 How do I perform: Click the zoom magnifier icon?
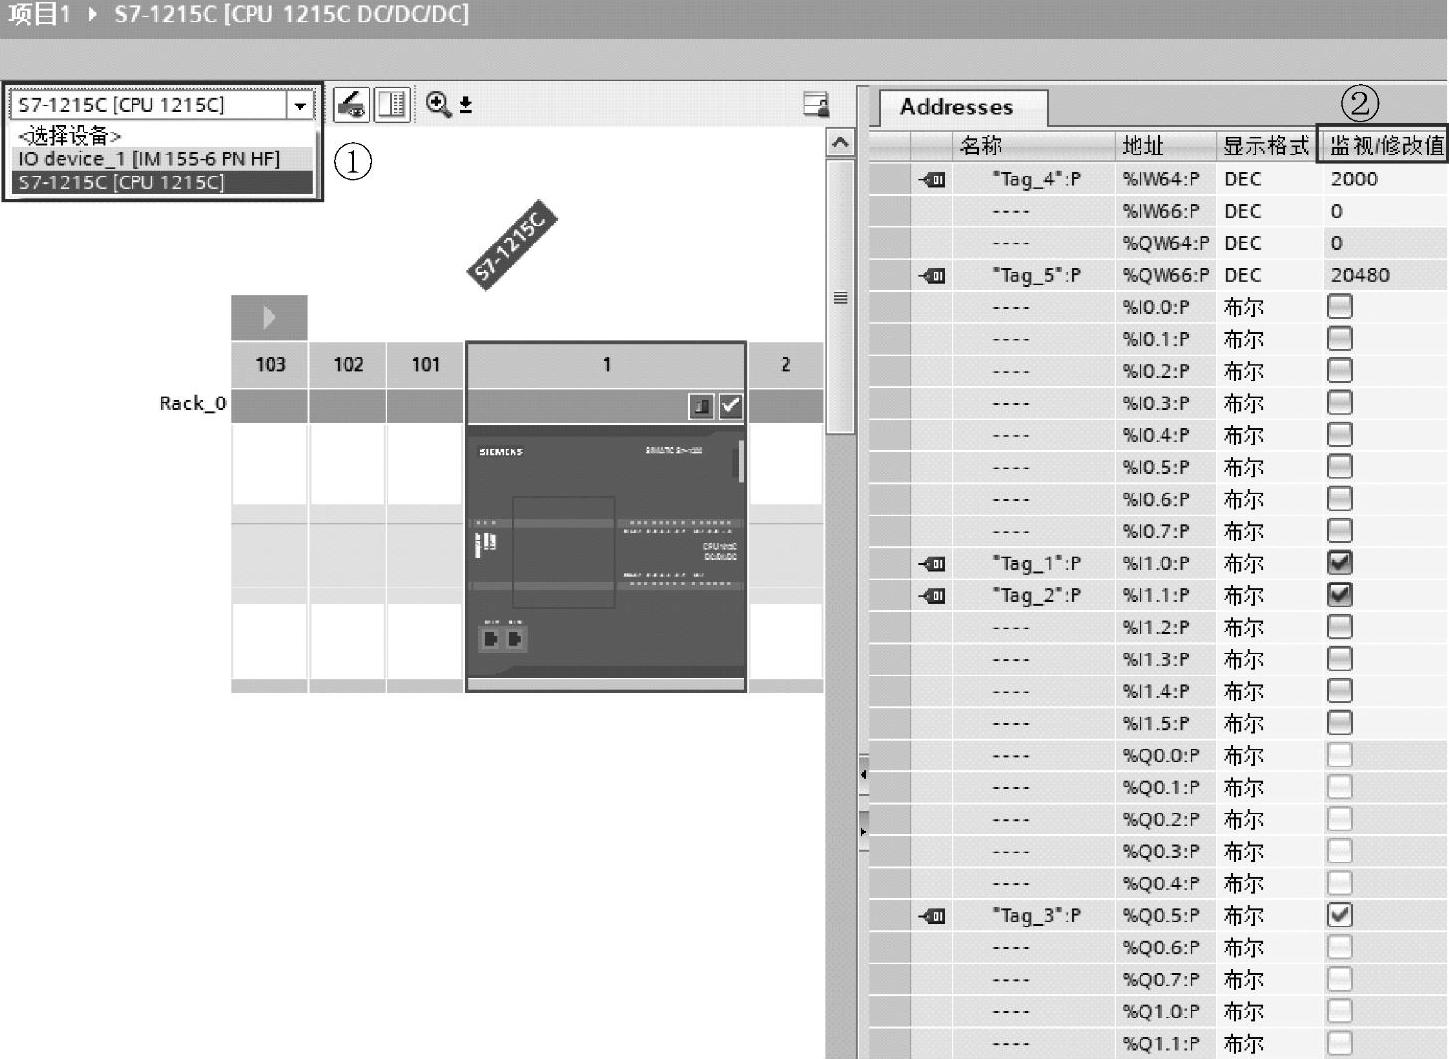[x=438, y=104]
